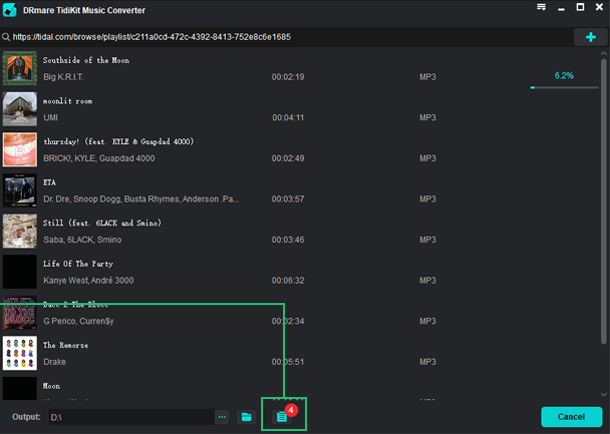Add URL with the plus button
The height and width of the screenshot is (434, 610).
click(x=591, y=37)
